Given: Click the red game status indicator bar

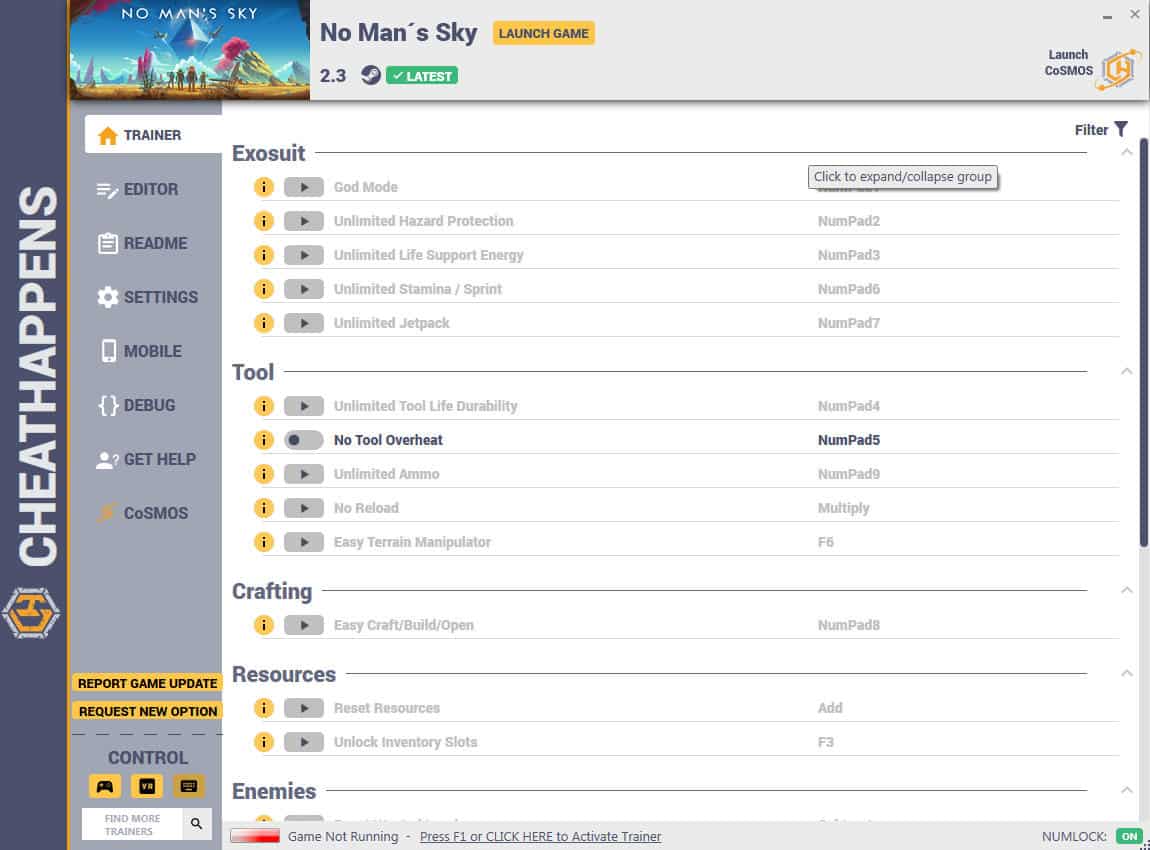Looking at the screenshot, I should pyautogui.click(x=255, y=836).
